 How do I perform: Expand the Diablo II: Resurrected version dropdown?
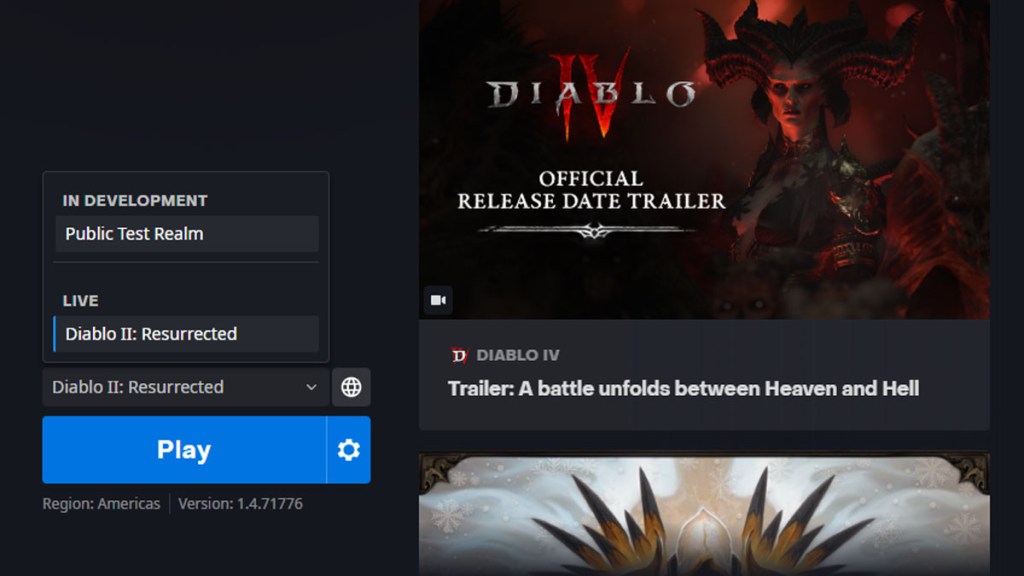pos(186,387)
